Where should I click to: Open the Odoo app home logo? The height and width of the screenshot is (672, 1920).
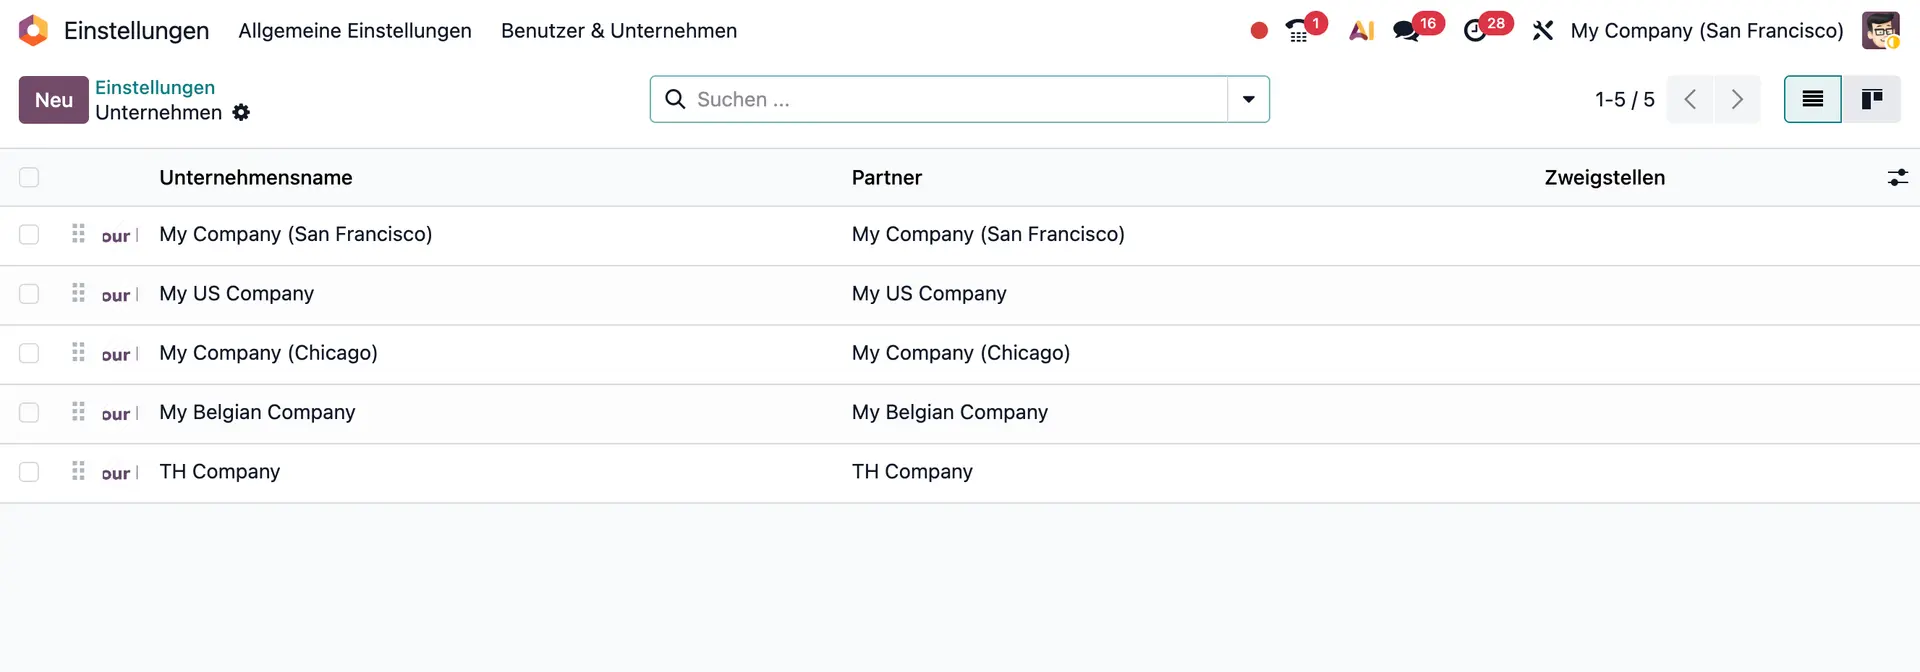pos(33,31)
